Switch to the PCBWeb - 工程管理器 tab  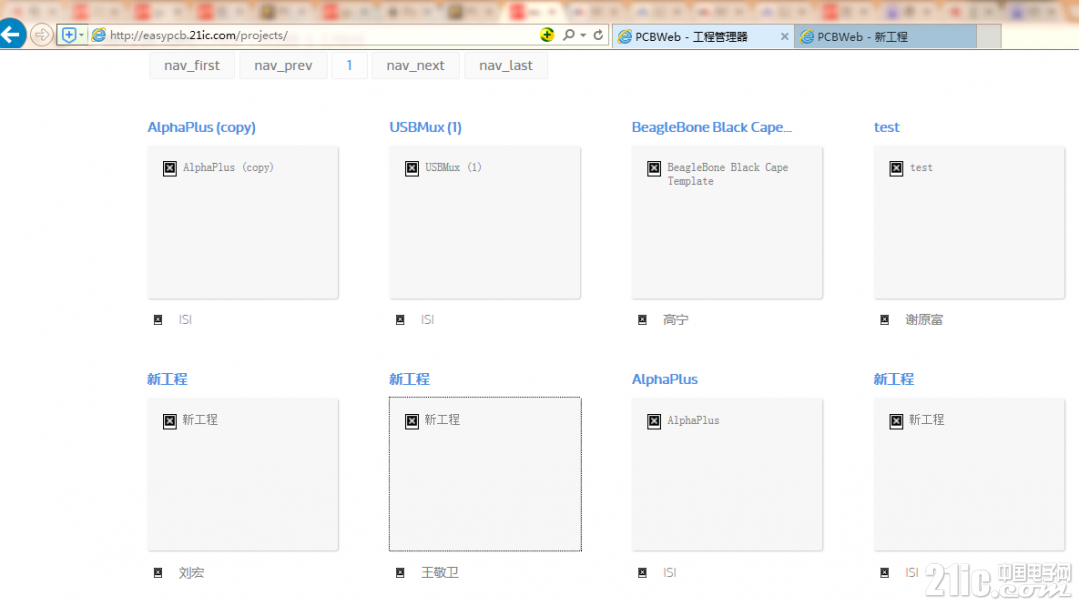[691, 36]
